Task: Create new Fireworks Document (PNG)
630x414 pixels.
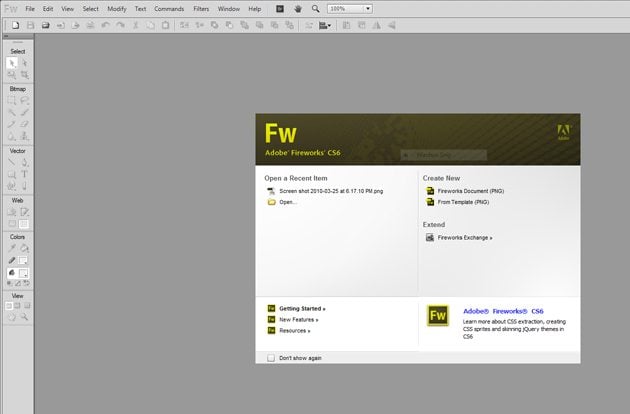Action: click(x=463, y=190)
